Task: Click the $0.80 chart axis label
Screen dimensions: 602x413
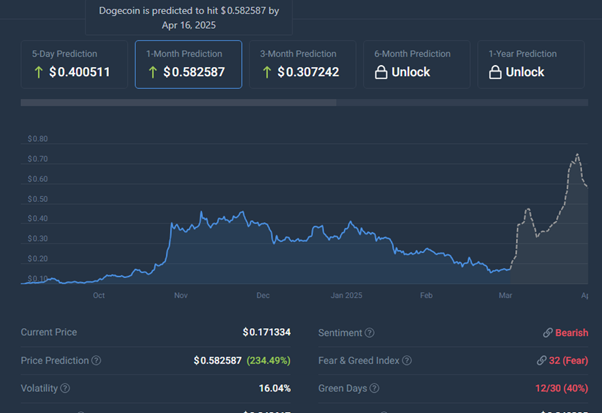Action: (x=38, y=139)
